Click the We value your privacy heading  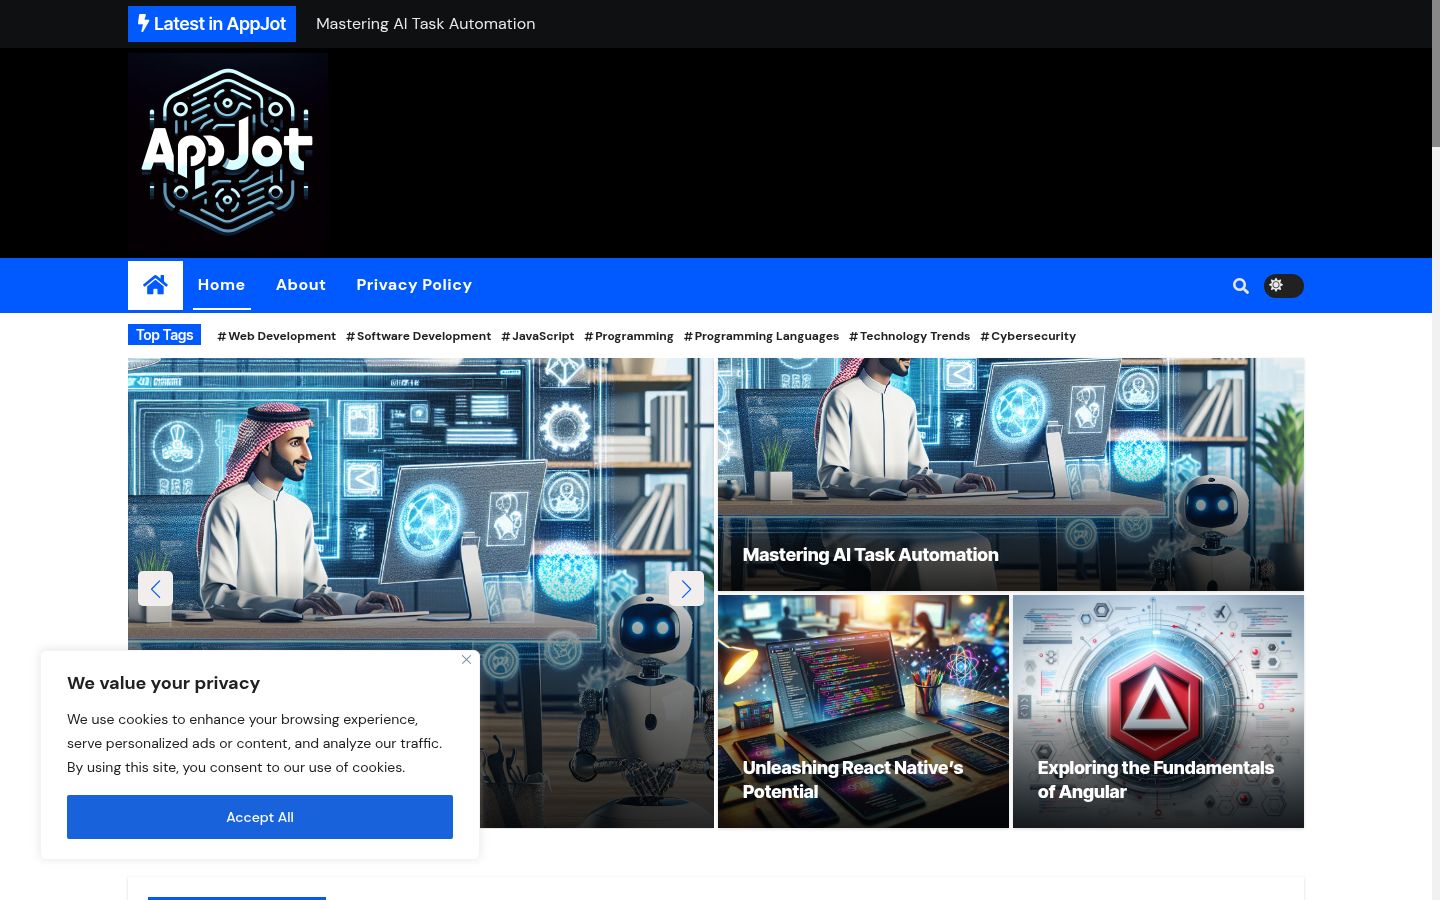164,683
